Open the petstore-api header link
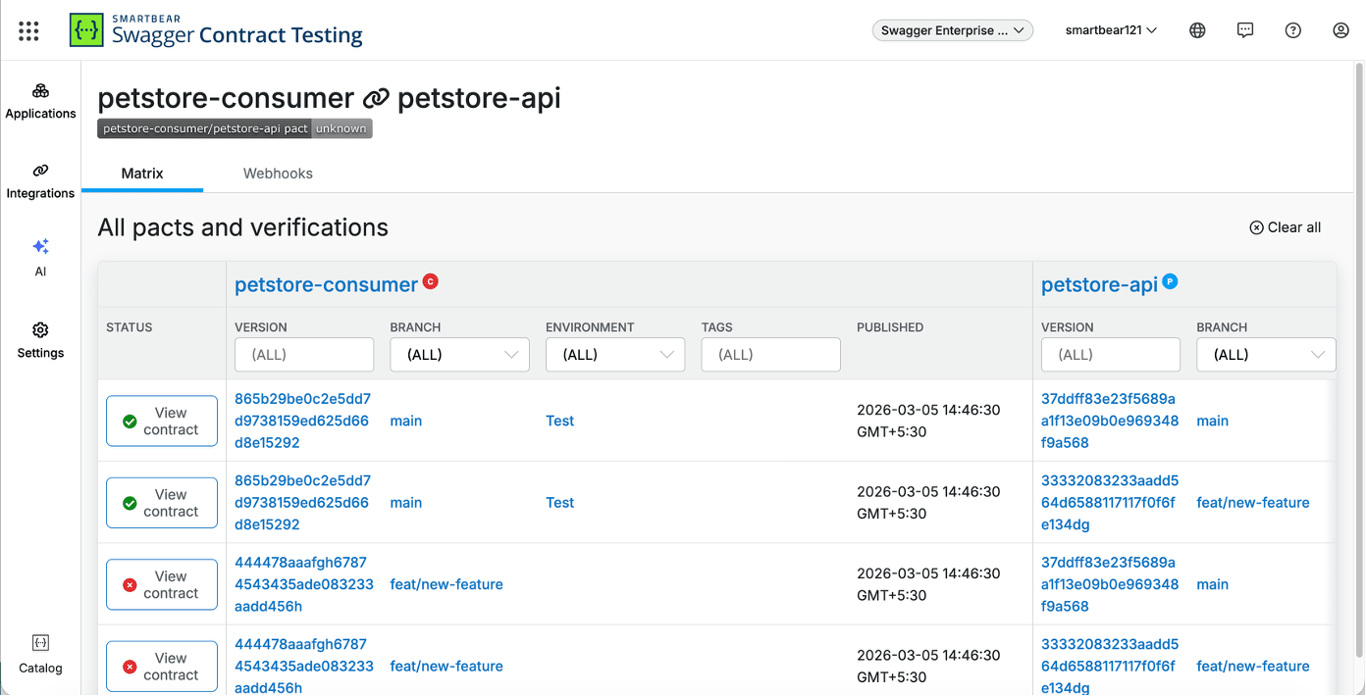This screenshot has height=696, width=1366. click(1099, 285)
